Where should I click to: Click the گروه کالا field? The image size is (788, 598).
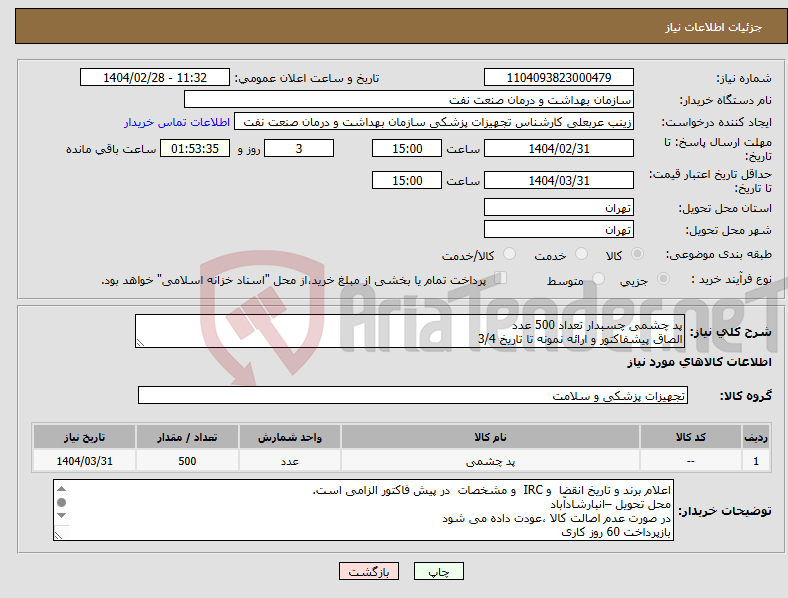(x=413, y=395)
